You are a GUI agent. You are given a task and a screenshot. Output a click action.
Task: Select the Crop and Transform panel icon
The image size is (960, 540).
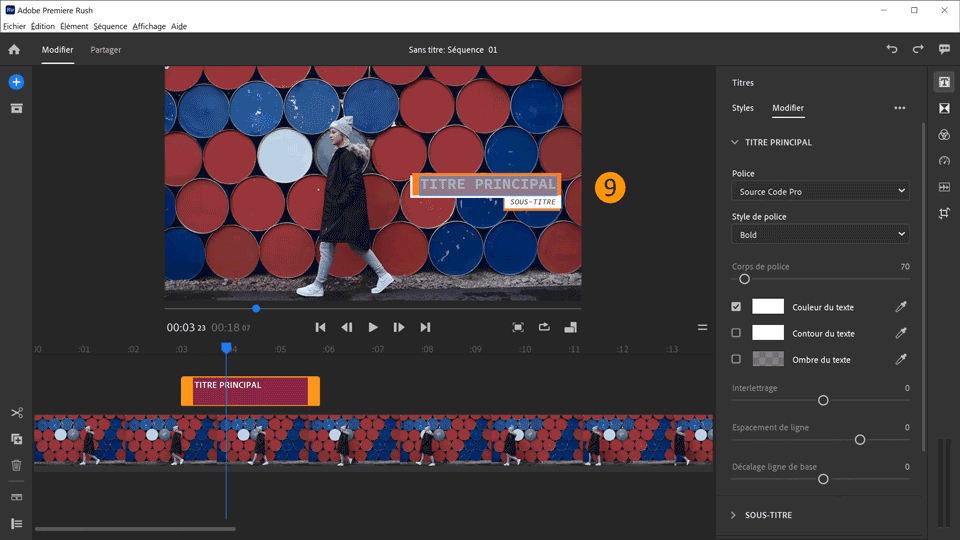(944, 213)
